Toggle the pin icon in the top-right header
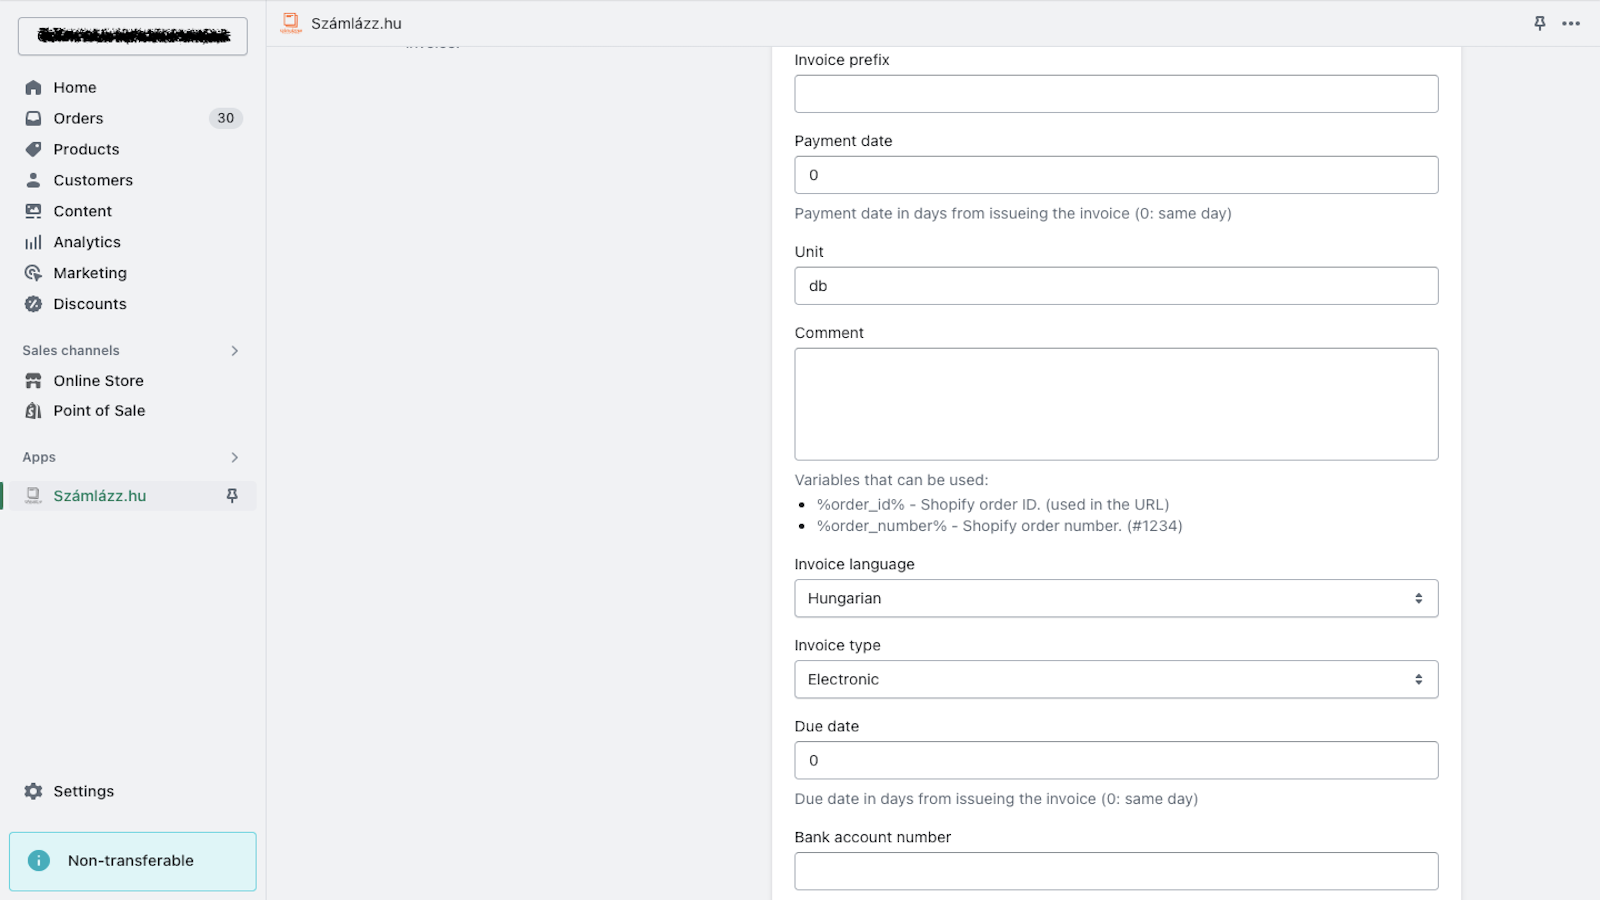The height and width of the screenshot is (900, 1600). click(x=1538, y=23)
